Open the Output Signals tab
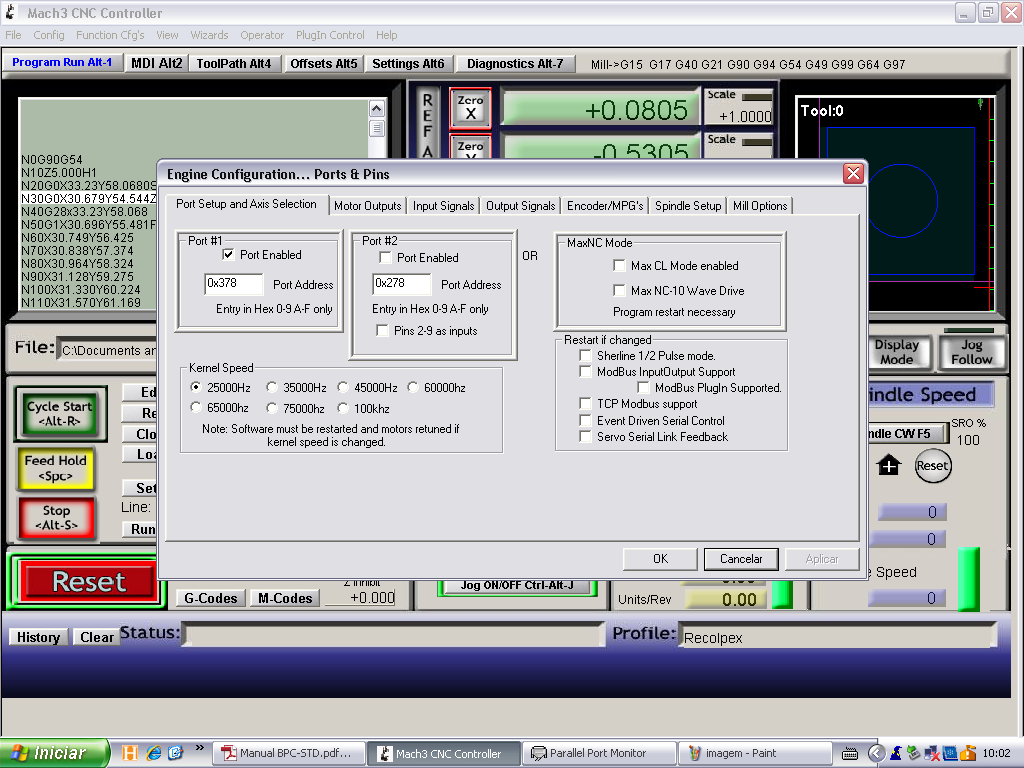This screenshot has width=1024, height=768. click(x=520, y=206)
